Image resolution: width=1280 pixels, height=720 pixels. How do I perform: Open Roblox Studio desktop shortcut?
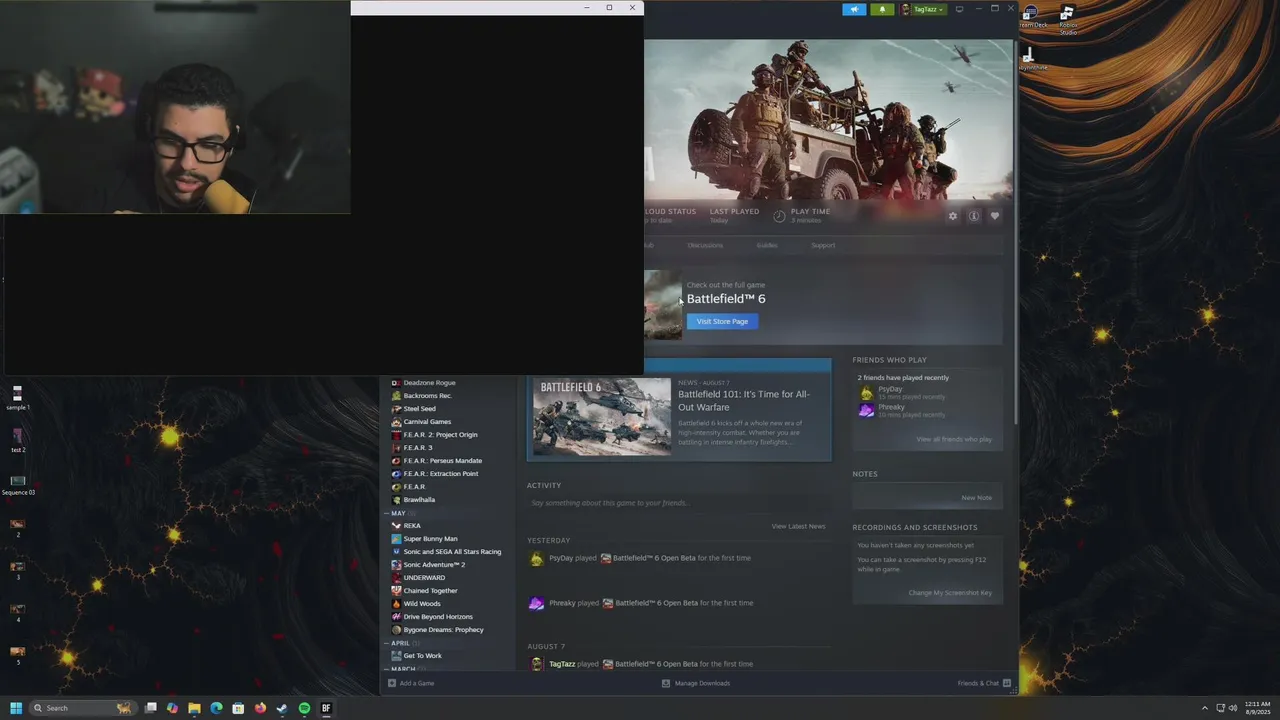[x=1067, y=20]
